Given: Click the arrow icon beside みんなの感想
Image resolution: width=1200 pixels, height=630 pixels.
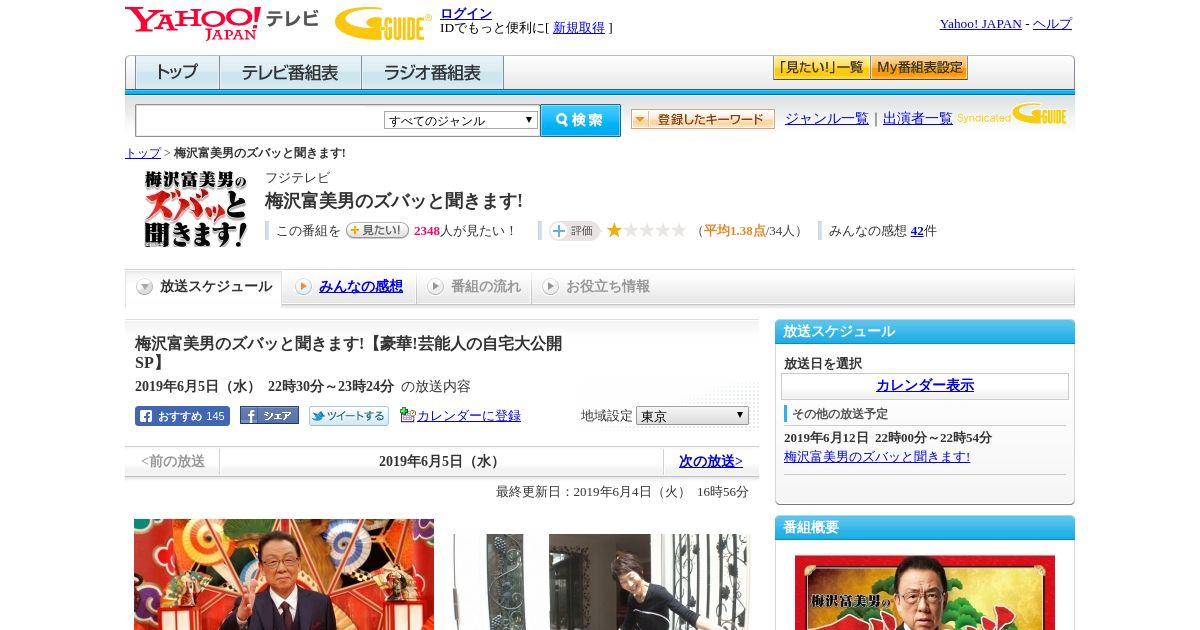Looking at the screenshot, I should (x=303, y=287).
